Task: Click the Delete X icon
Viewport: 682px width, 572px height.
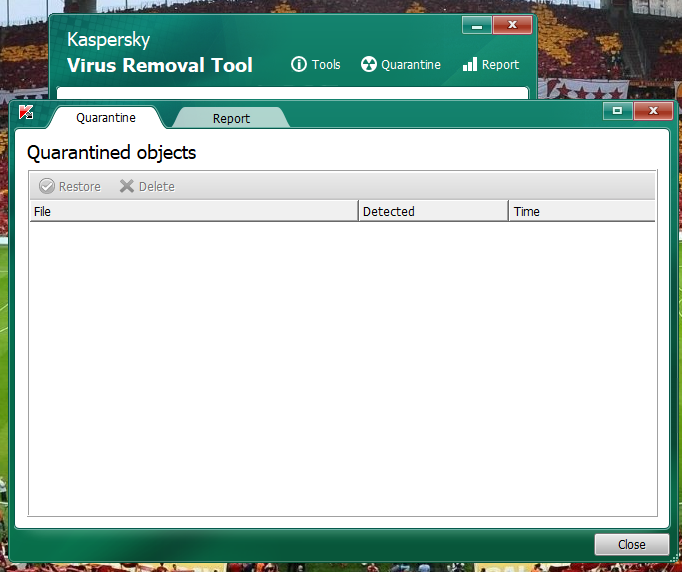Action: [x=127, y=186]
